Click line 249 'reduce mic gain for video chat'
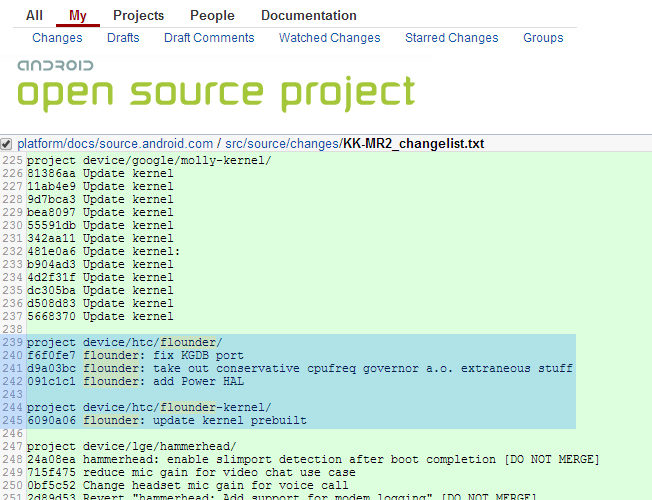This screenshot has height=500, width=652. (x=191, y=473)
